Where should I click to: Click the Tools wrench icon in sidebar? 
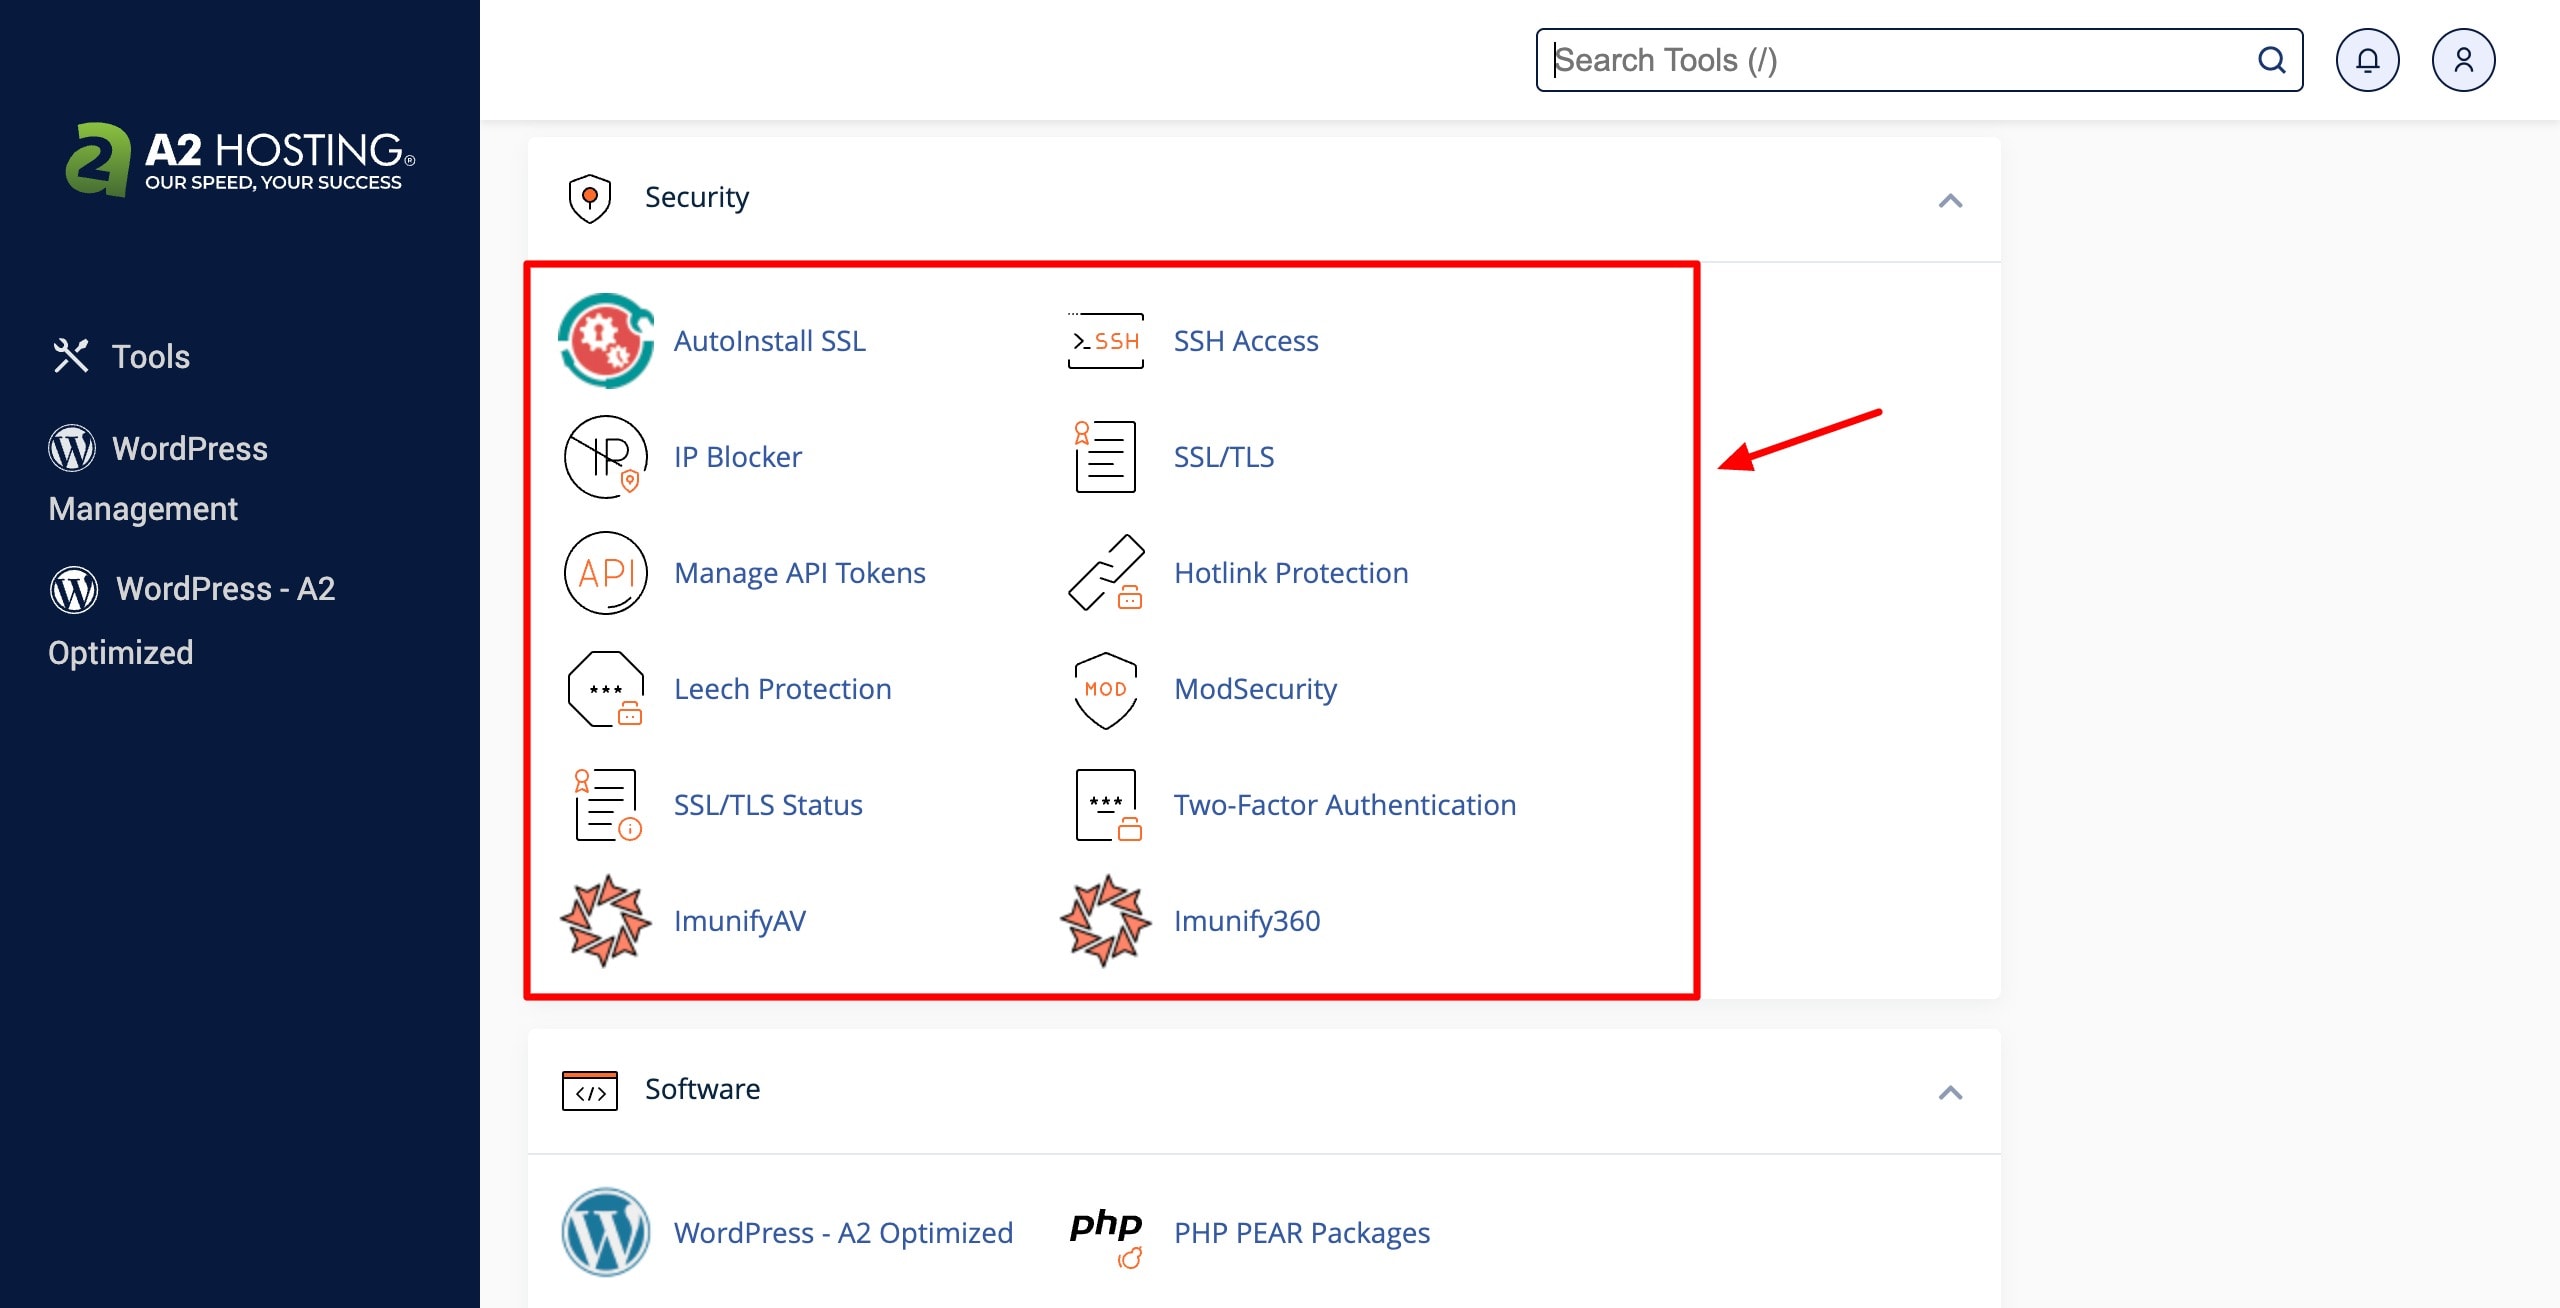[x=71, y=356]
